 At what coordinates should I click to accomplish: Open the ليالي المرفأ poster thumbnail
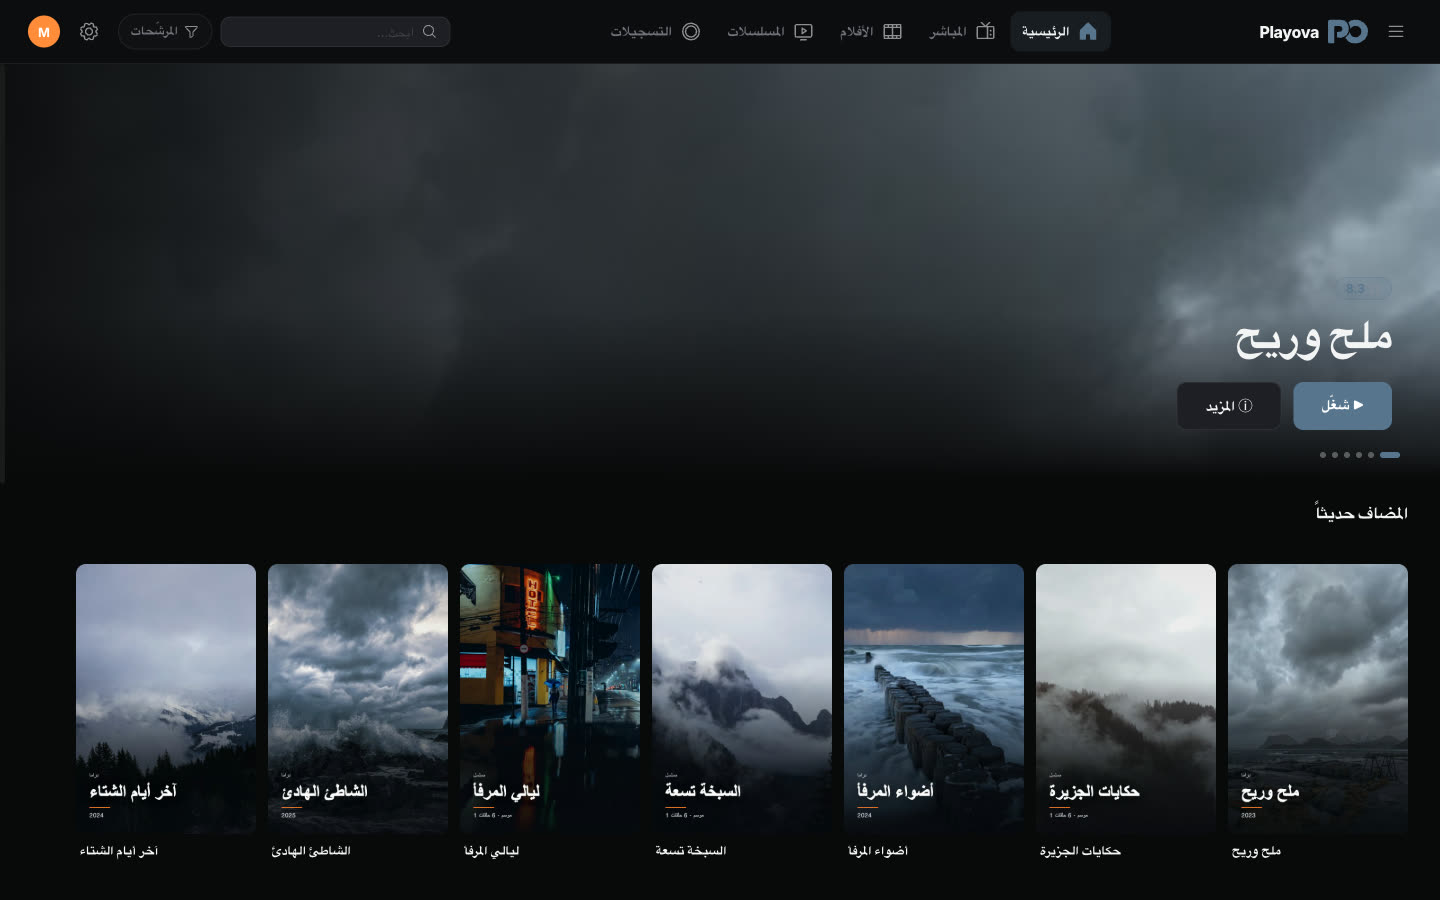[x=550, y=699]
